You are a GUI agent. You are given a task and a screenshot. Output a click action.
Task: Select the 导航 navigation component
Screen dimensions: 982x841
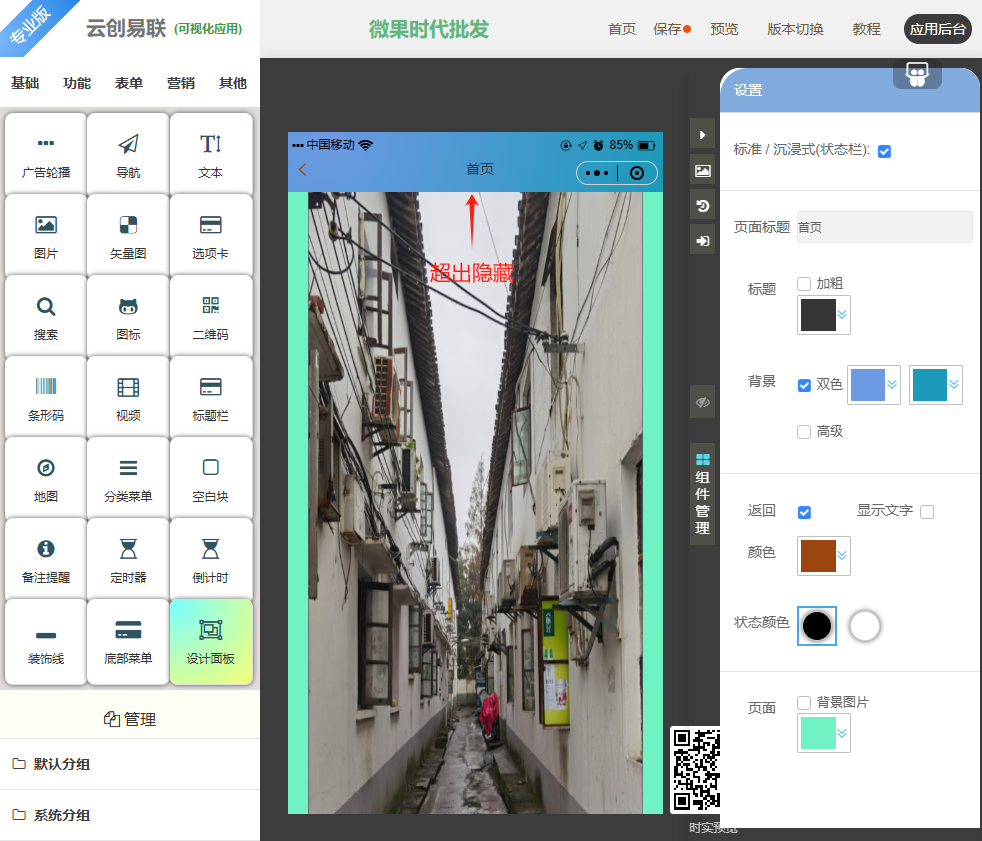pos(128,154)
